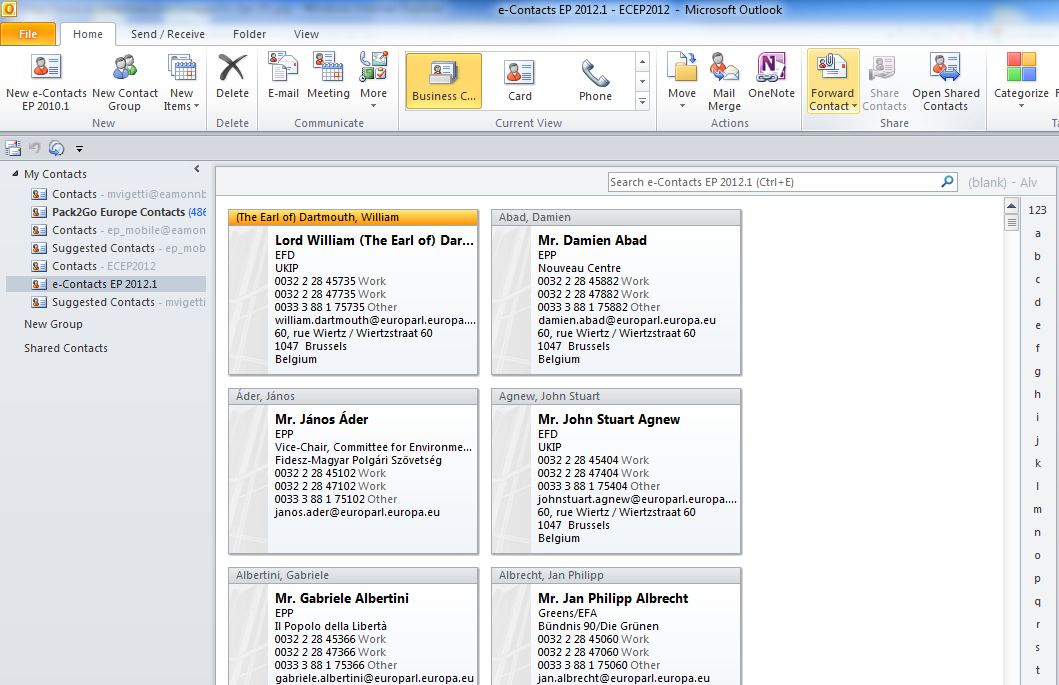Screen dimensions: 1059x685
Task: Select Damien Abad contact card
Action: coord(616,293)
